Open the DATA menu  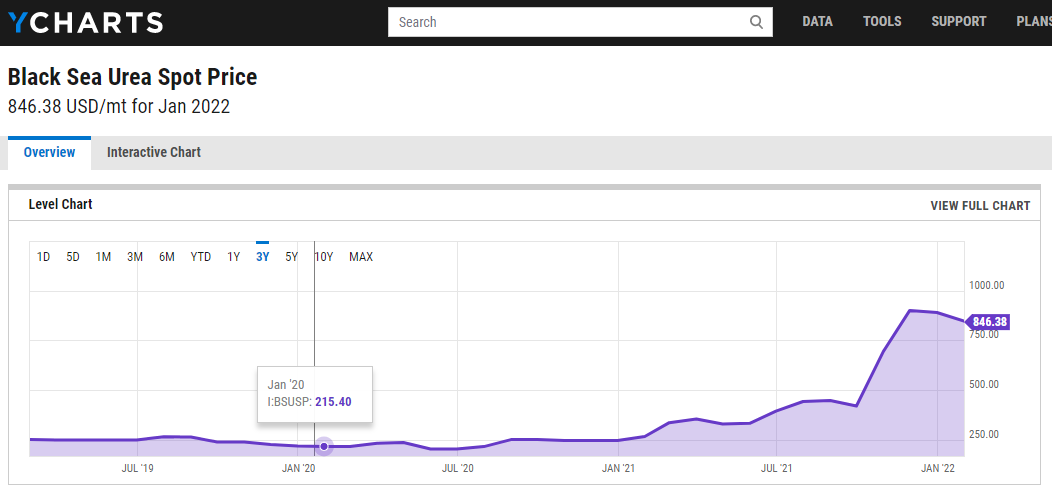click(x=817, y=22)
